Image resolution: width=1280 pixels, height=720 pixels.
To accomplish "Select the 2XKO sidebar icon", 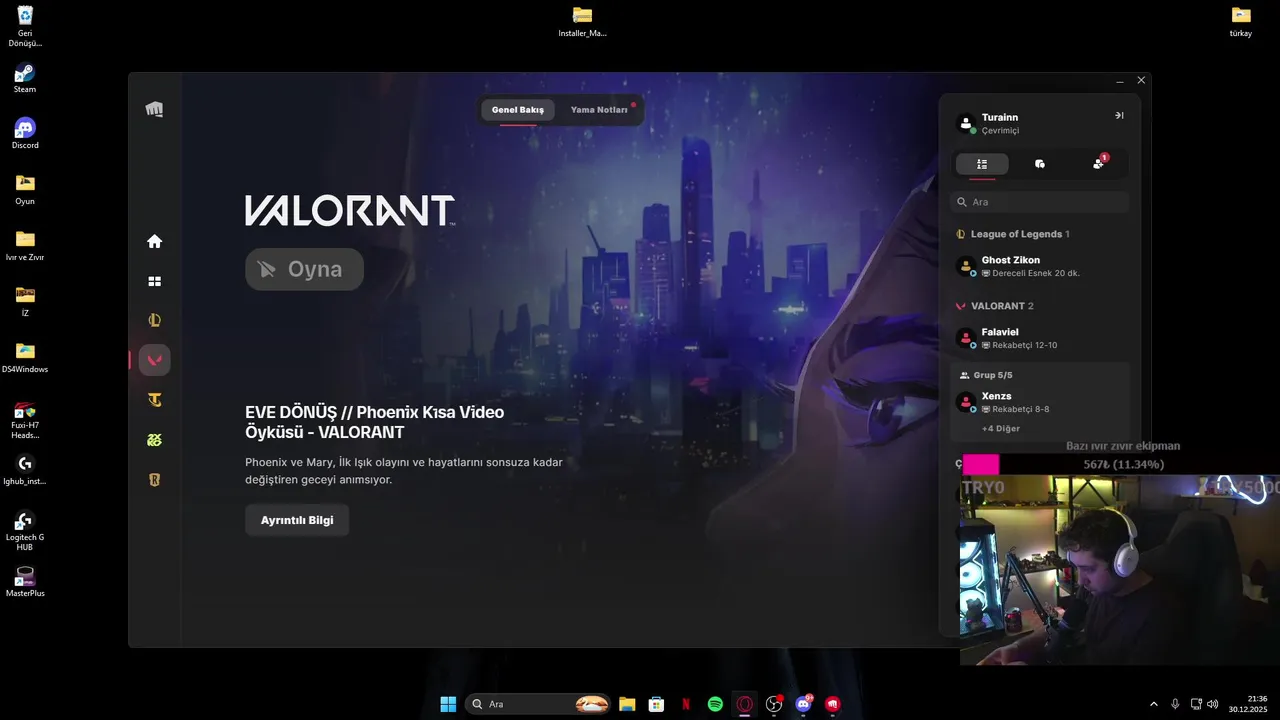I will pos(154,440).
